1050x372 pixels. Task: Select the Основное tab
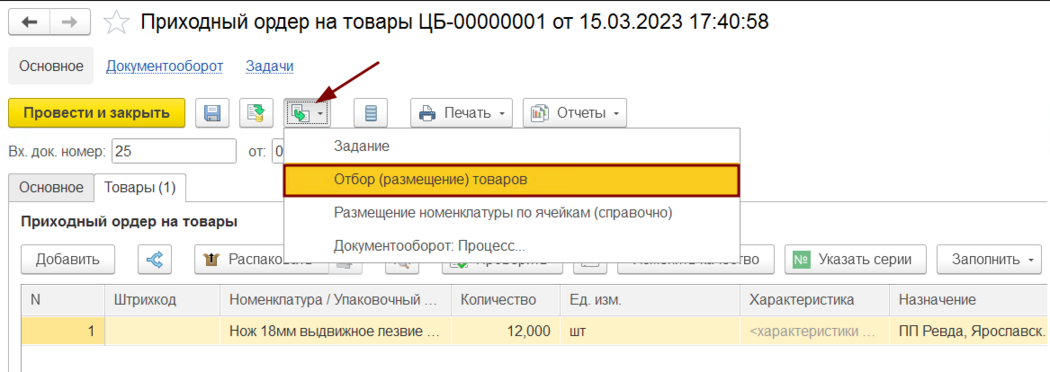[51, 187]
